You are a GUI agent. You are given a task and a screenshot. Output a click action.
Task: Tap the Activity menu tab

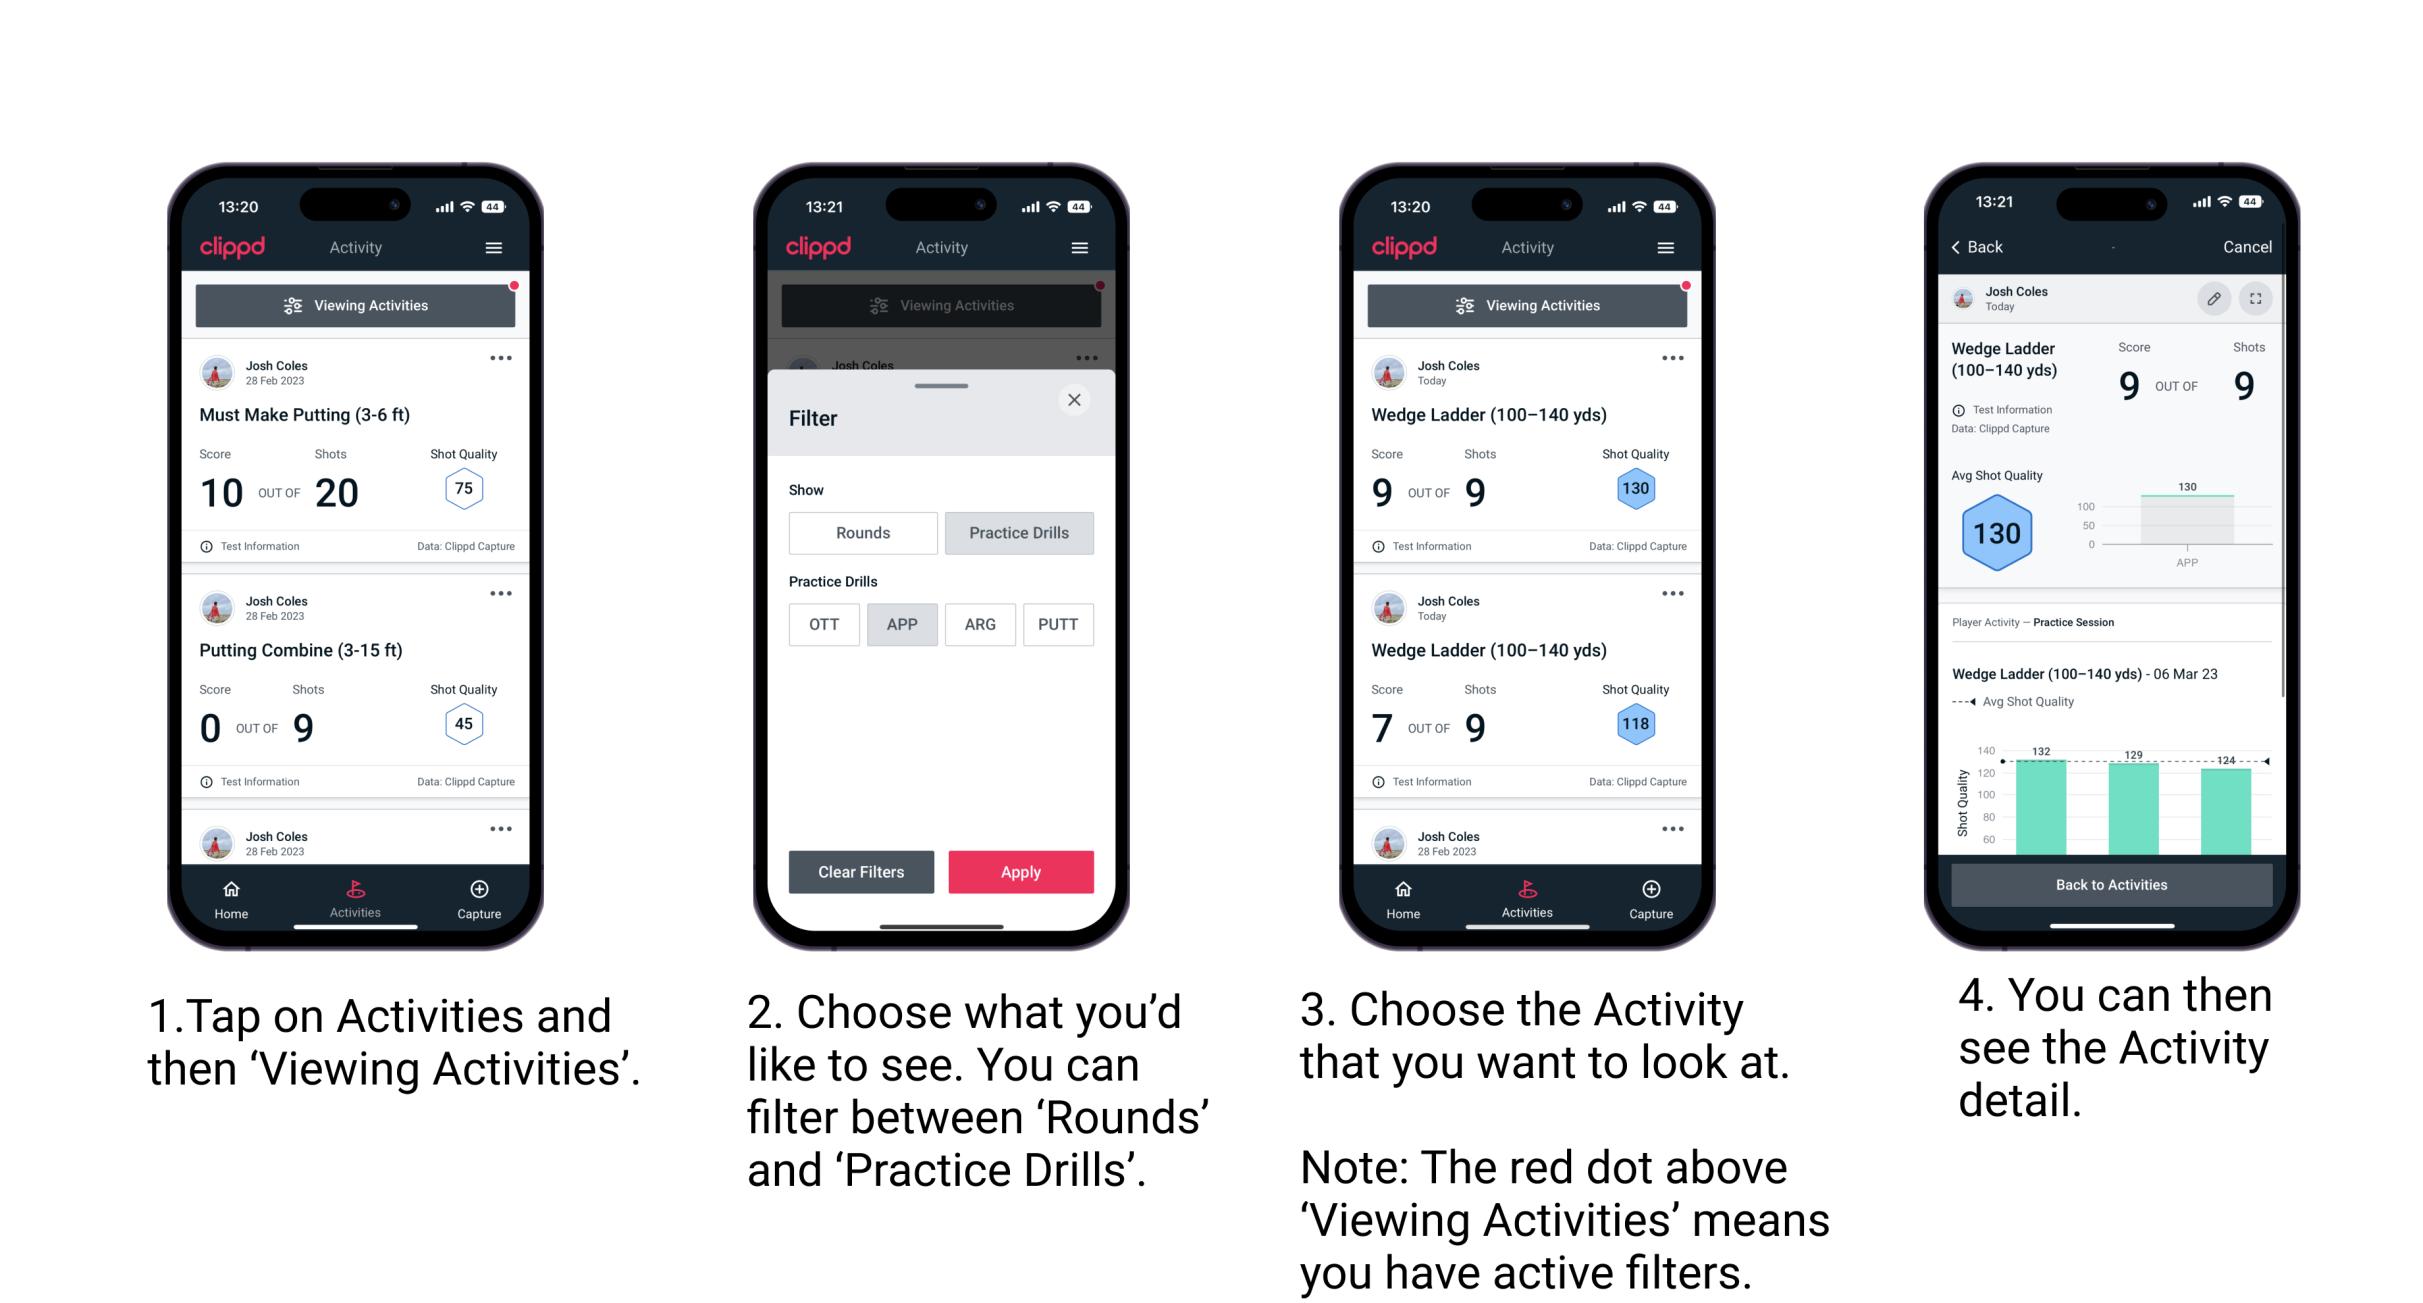pyautogui.click(x=355, y=899)
